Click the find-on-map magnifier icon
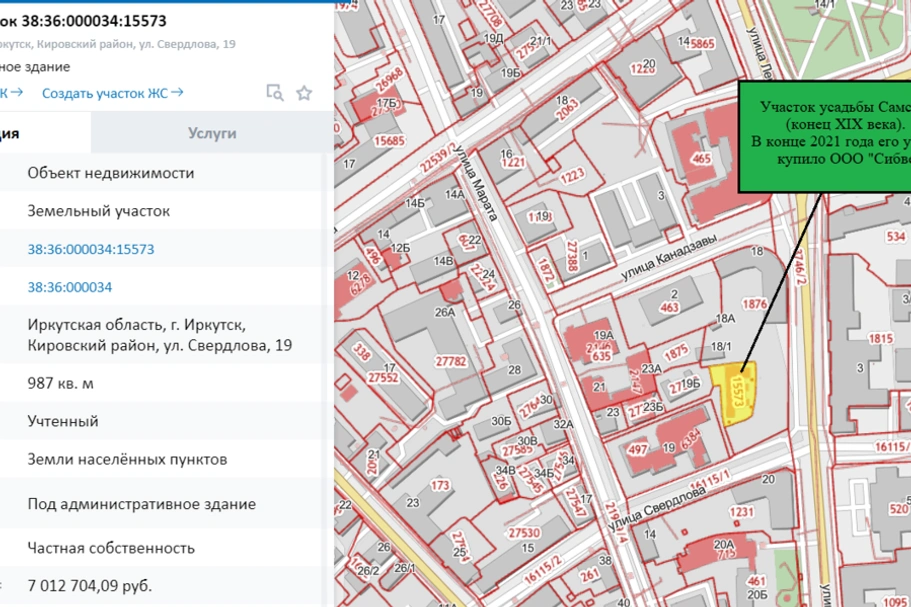 click(x=275, y=93)
